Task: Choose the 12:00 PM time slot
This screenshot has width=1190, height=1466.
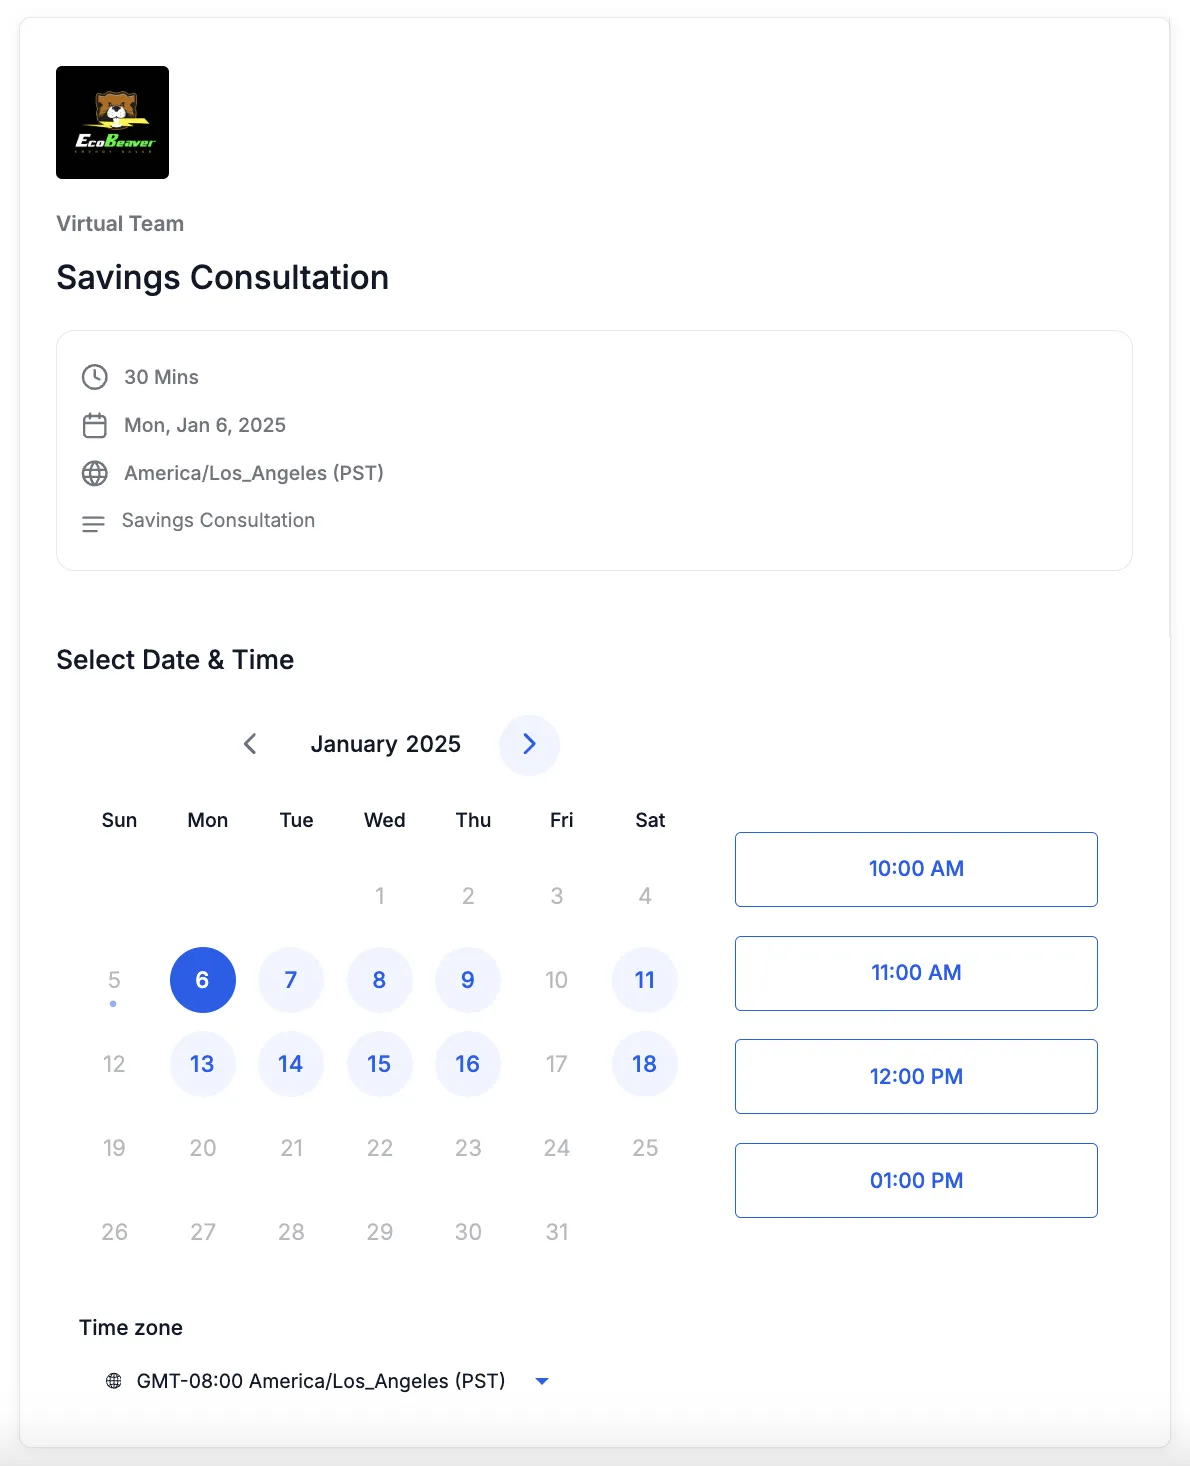Action: (916, 1076)
